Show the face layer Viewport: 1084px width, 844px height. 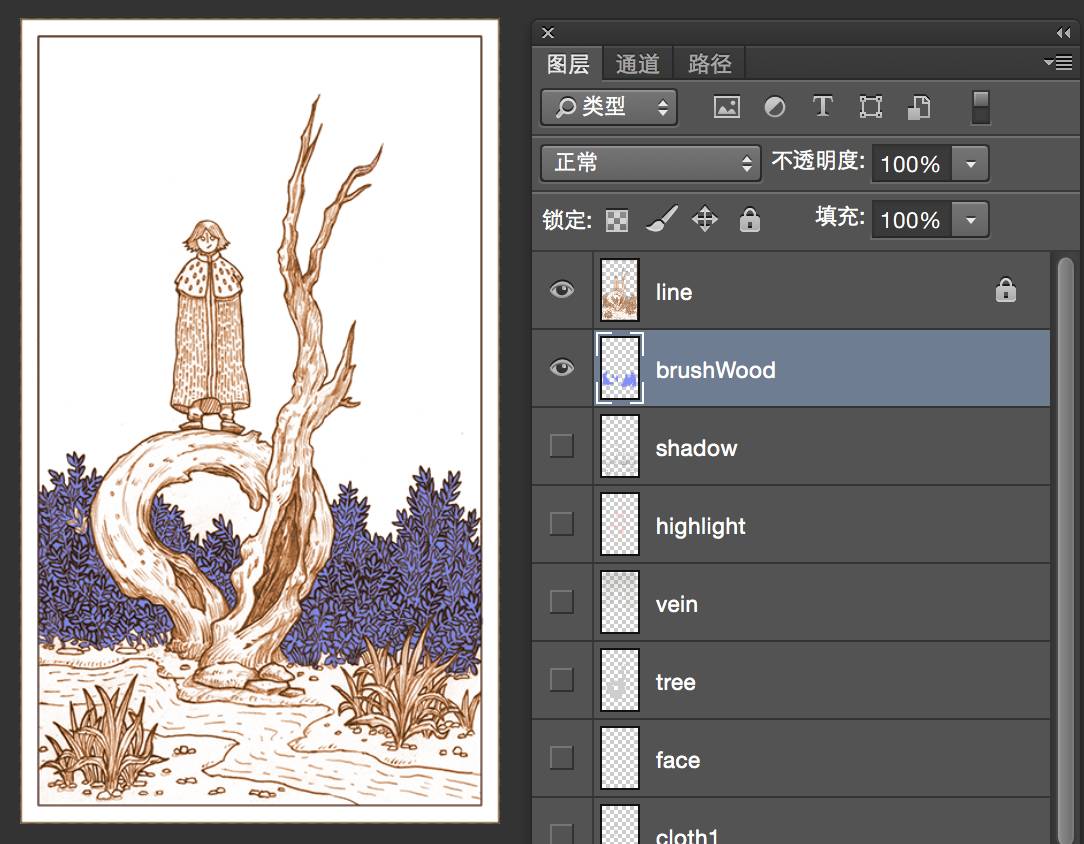click(x=561, y=758)
